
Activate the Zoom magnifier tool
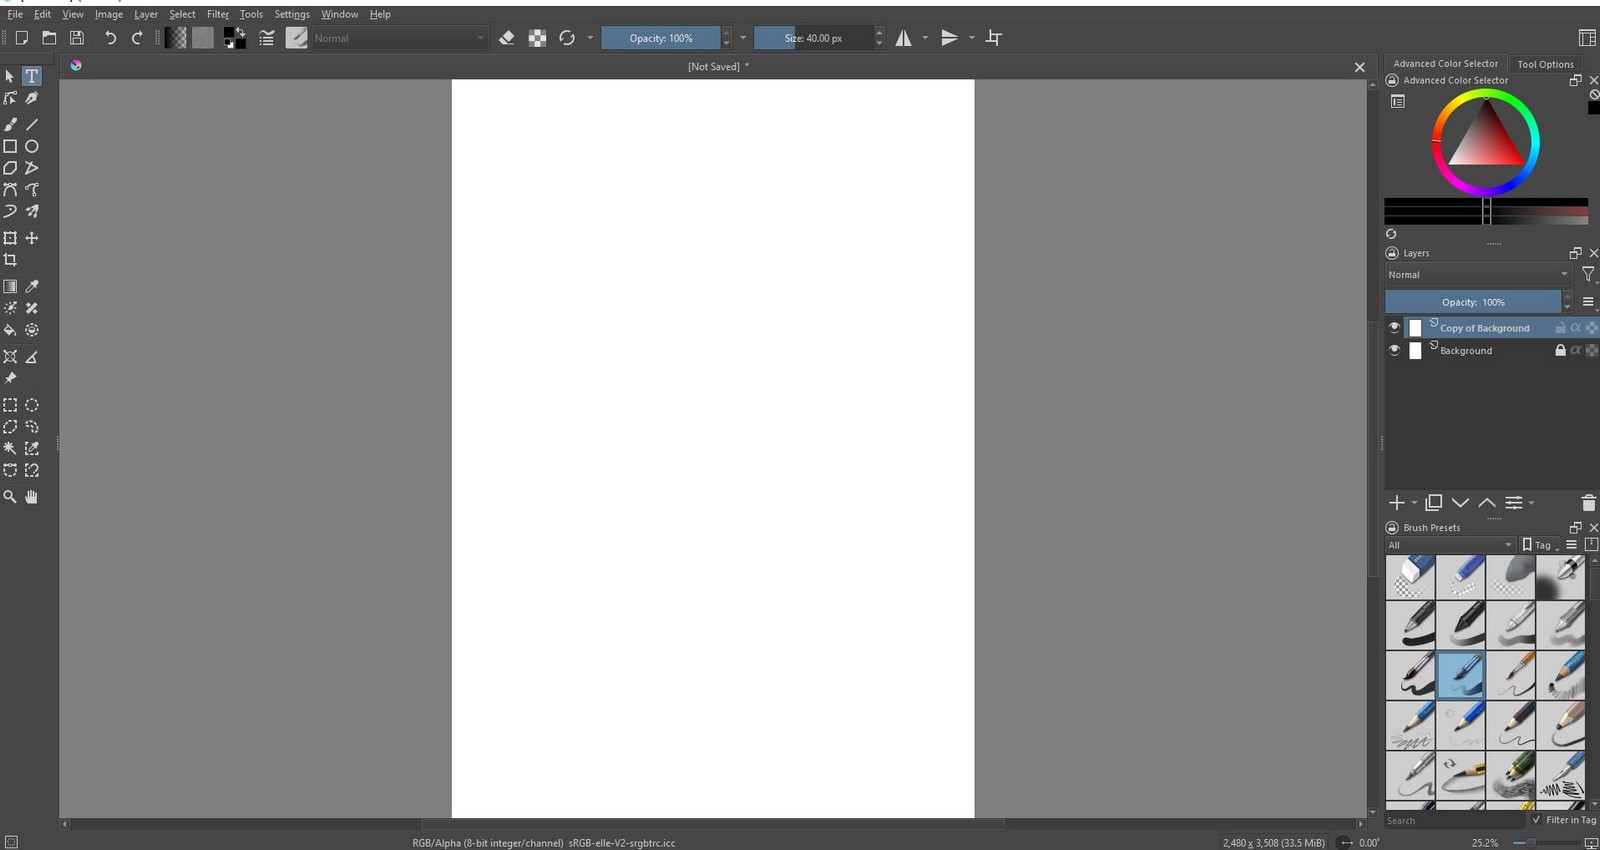pos(10,497)
